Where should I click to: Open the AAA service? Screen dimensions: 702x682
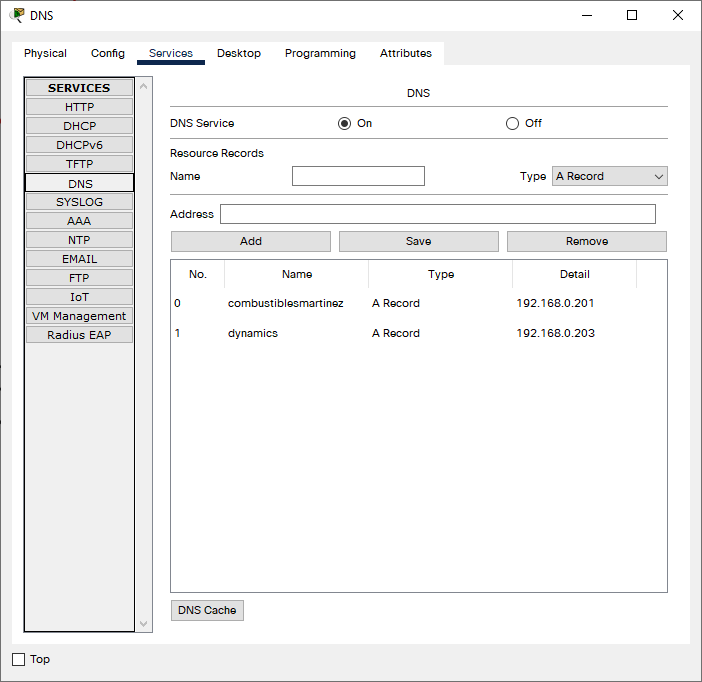click(x=79, y=221)
